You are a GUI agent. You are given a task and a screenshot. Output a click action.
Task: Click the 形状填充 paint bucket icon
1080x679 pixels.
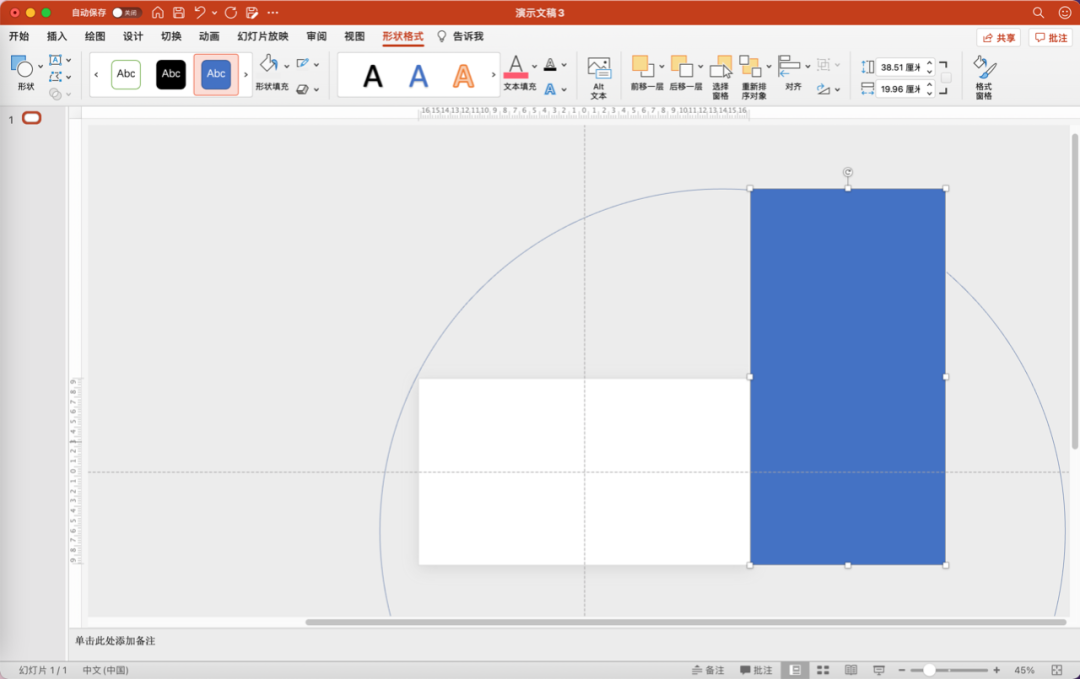pos(269,64)
